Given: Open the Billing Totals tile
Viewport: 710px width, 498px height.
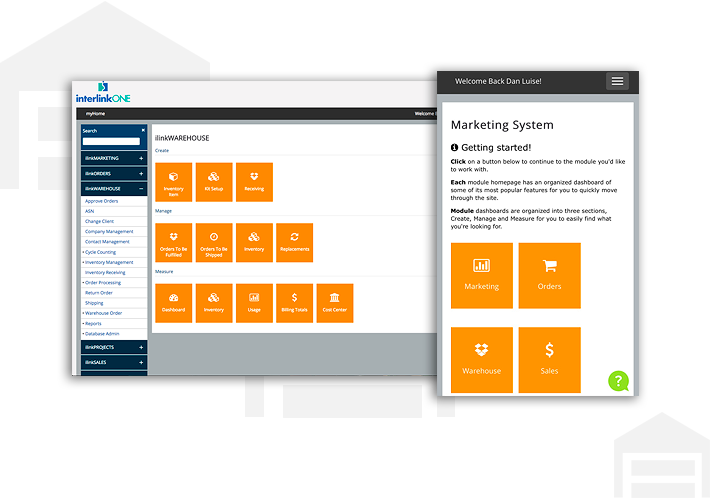Looking at the screenshot, I should [x=294, y=303].
